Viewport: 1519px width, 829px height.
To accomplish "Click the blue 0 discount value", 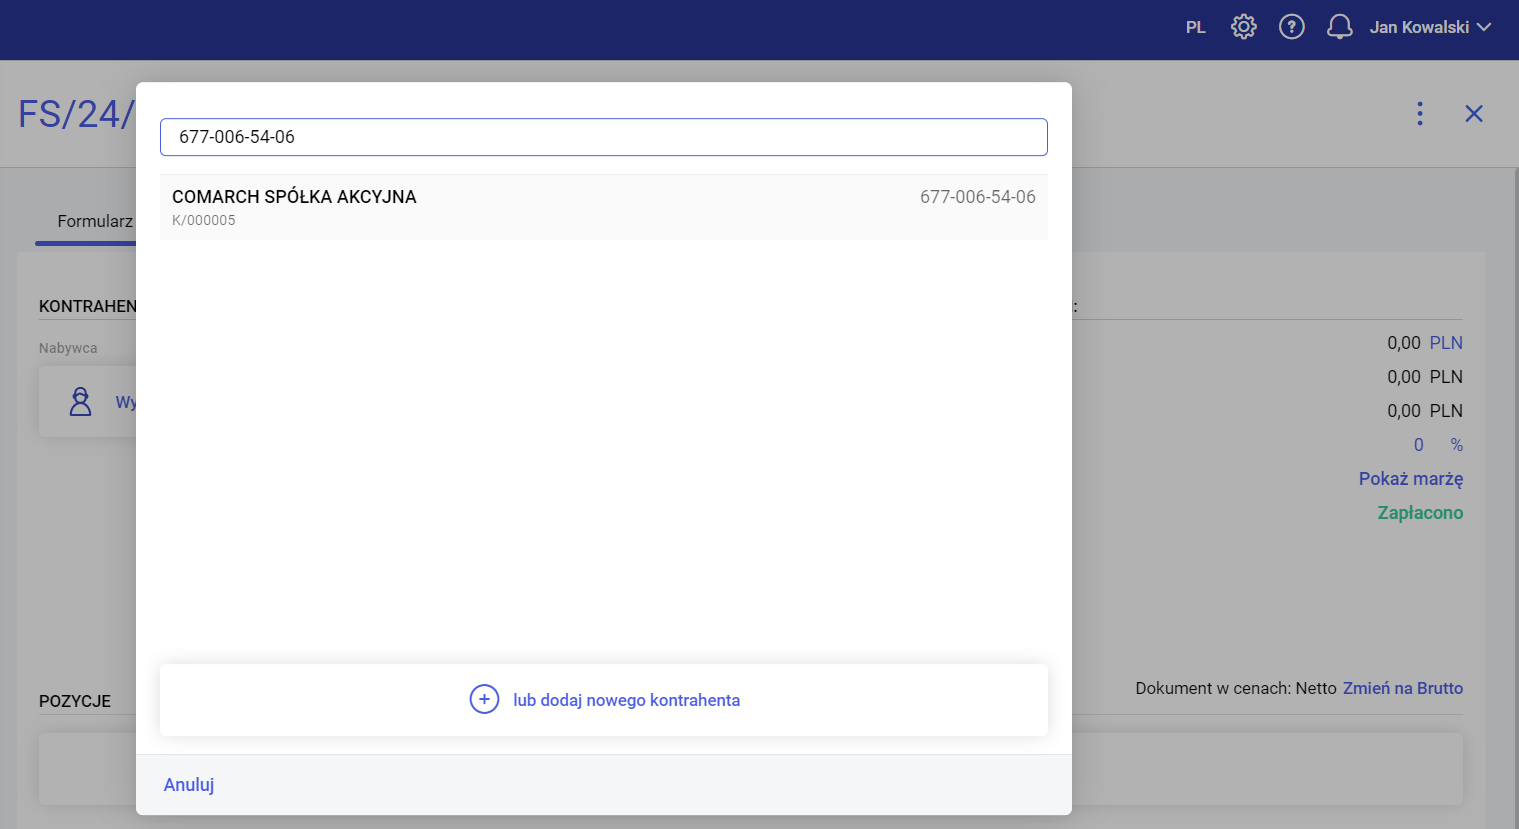I will click(x=1418, y=445).
